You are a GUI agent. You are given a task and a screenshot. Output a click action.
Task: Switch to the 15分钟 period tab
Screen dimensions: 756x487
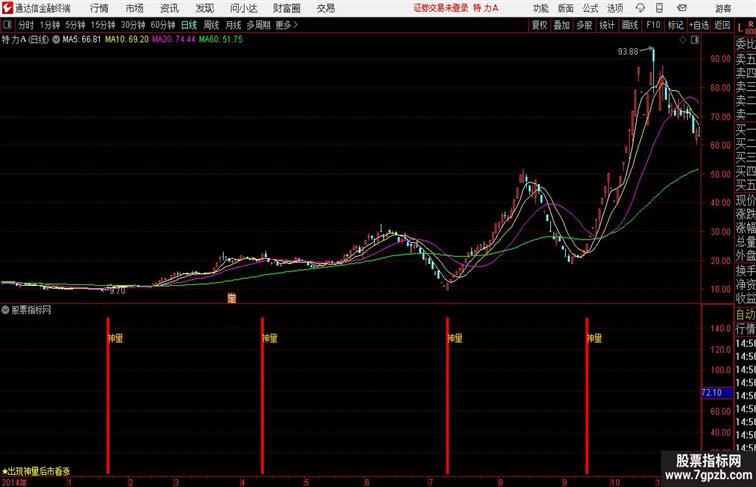pyautogui.click(x=103, y=25)
